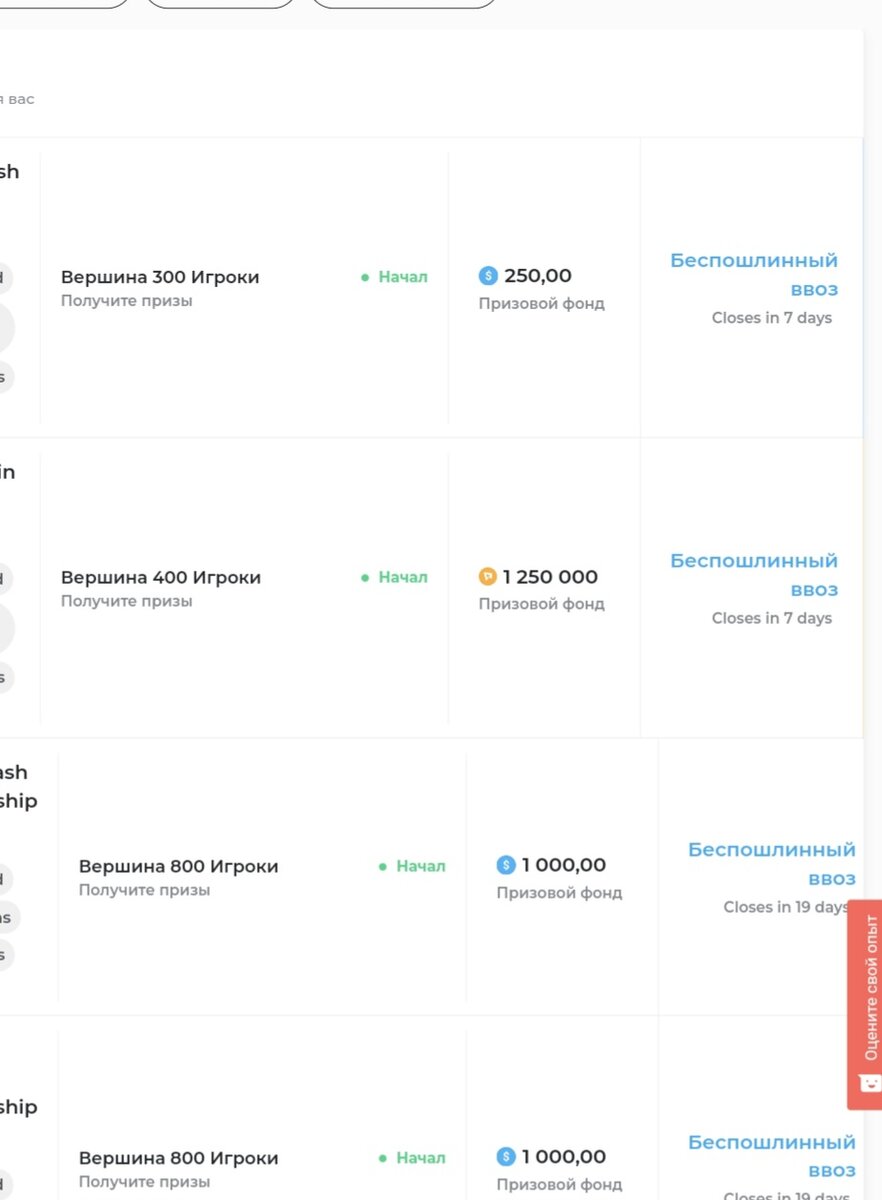Click the "Начал" status in the 400 players row
The width and height of the screenshot is (882, 1200).
(x=403, y=577)
